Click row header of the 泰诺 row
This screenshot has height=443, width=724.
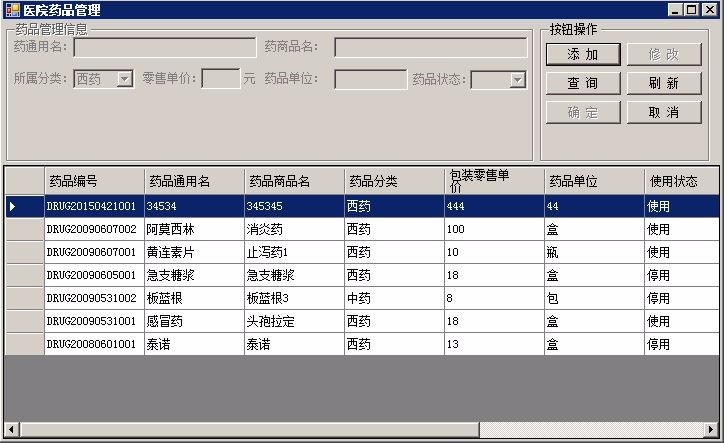point(25,344)
